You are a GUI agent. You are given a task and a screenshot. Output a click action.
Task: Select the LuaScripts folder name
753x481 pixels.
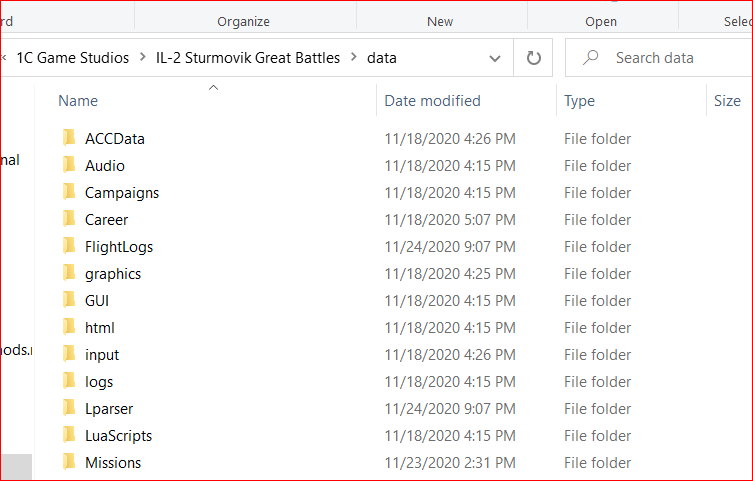119,436
